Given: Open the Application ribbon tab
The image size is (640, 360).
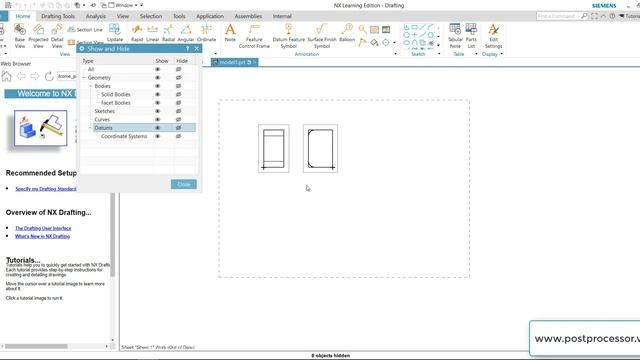Looking at the screenshot, I should click(210, 16).
